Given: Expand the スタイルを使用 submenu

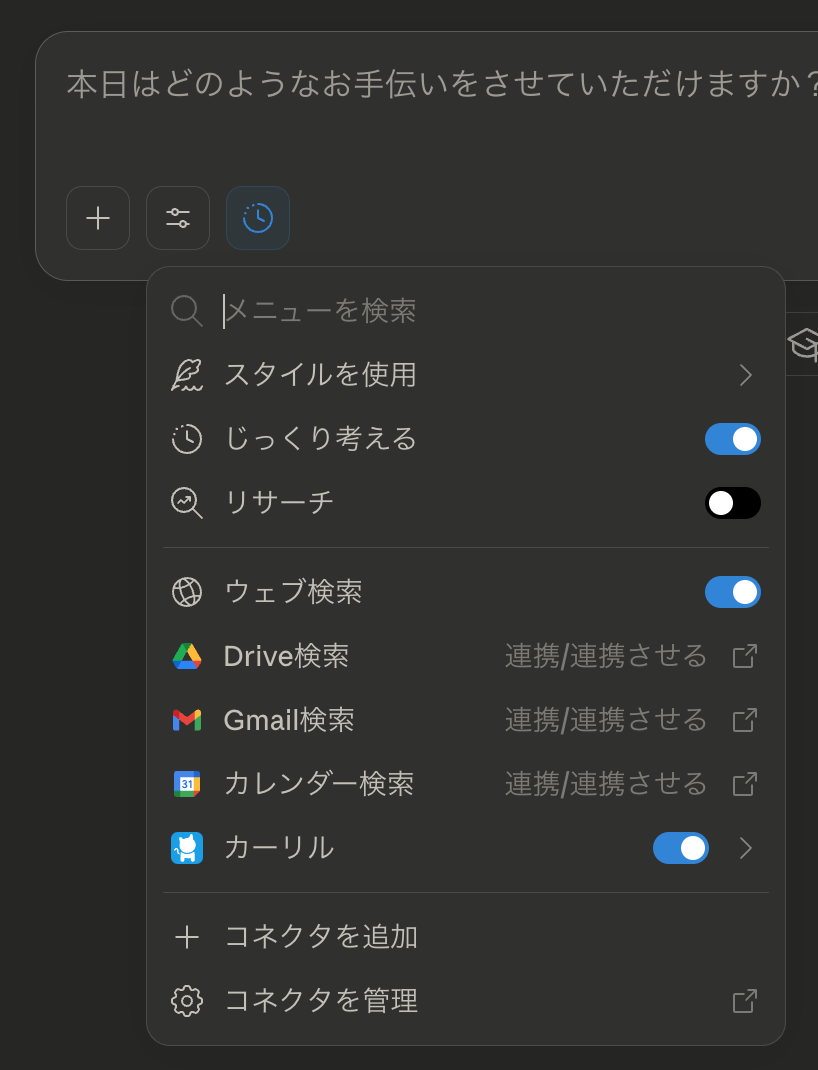Looking at the screenshot, I should [x=744, y=375].
